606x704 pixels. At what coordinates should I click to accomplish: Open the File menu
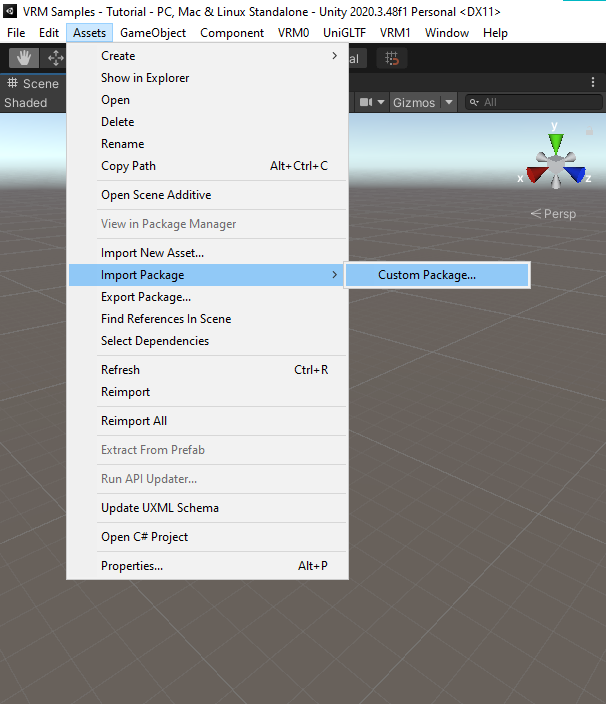pos(16,33)
